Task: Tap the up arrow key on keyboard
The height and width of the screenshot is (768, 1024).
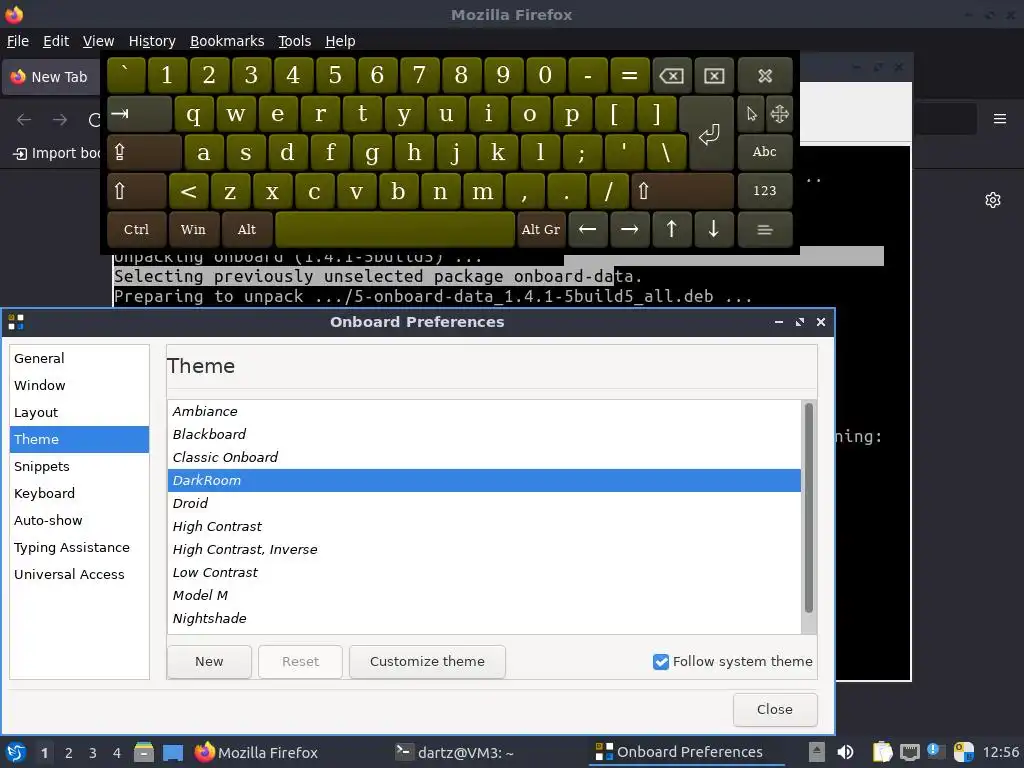Action: pyautogui.click(x=671, y=230)
